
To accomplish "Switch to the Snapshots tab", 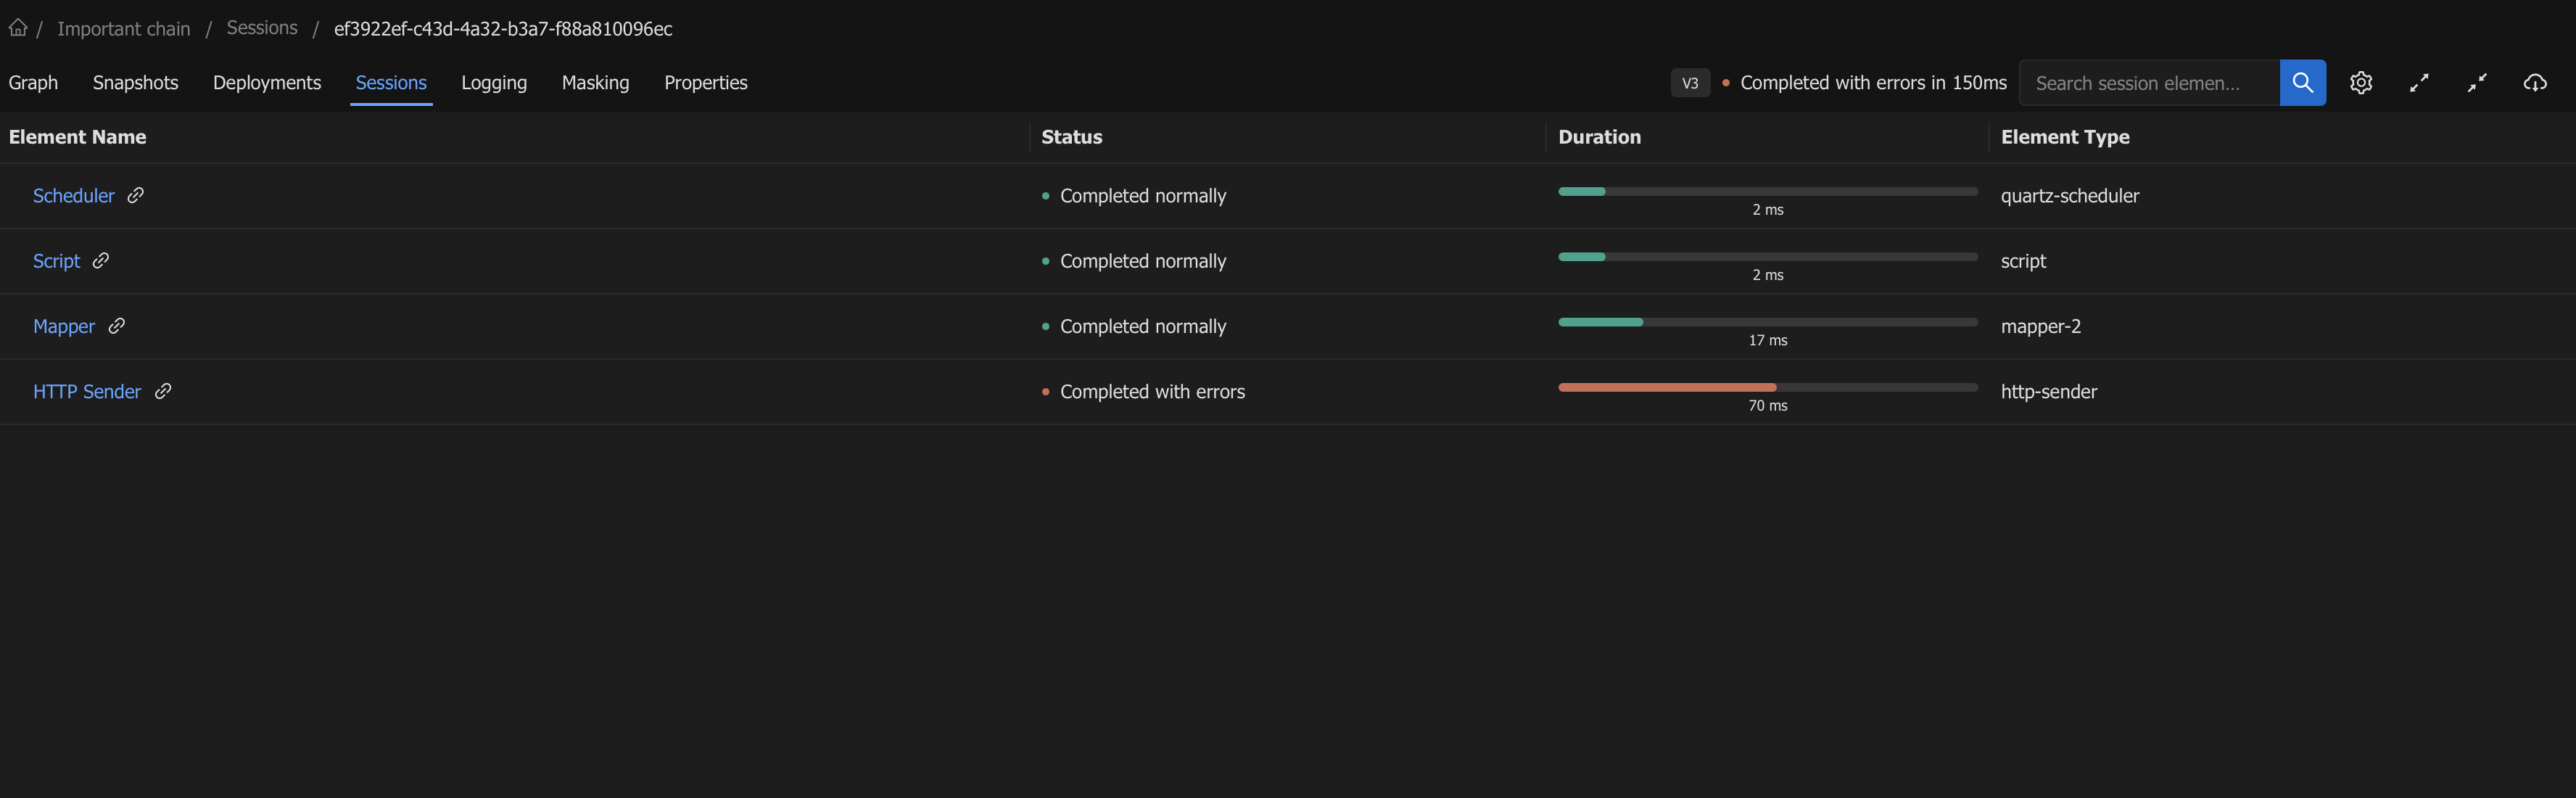I will pos(135,83).
